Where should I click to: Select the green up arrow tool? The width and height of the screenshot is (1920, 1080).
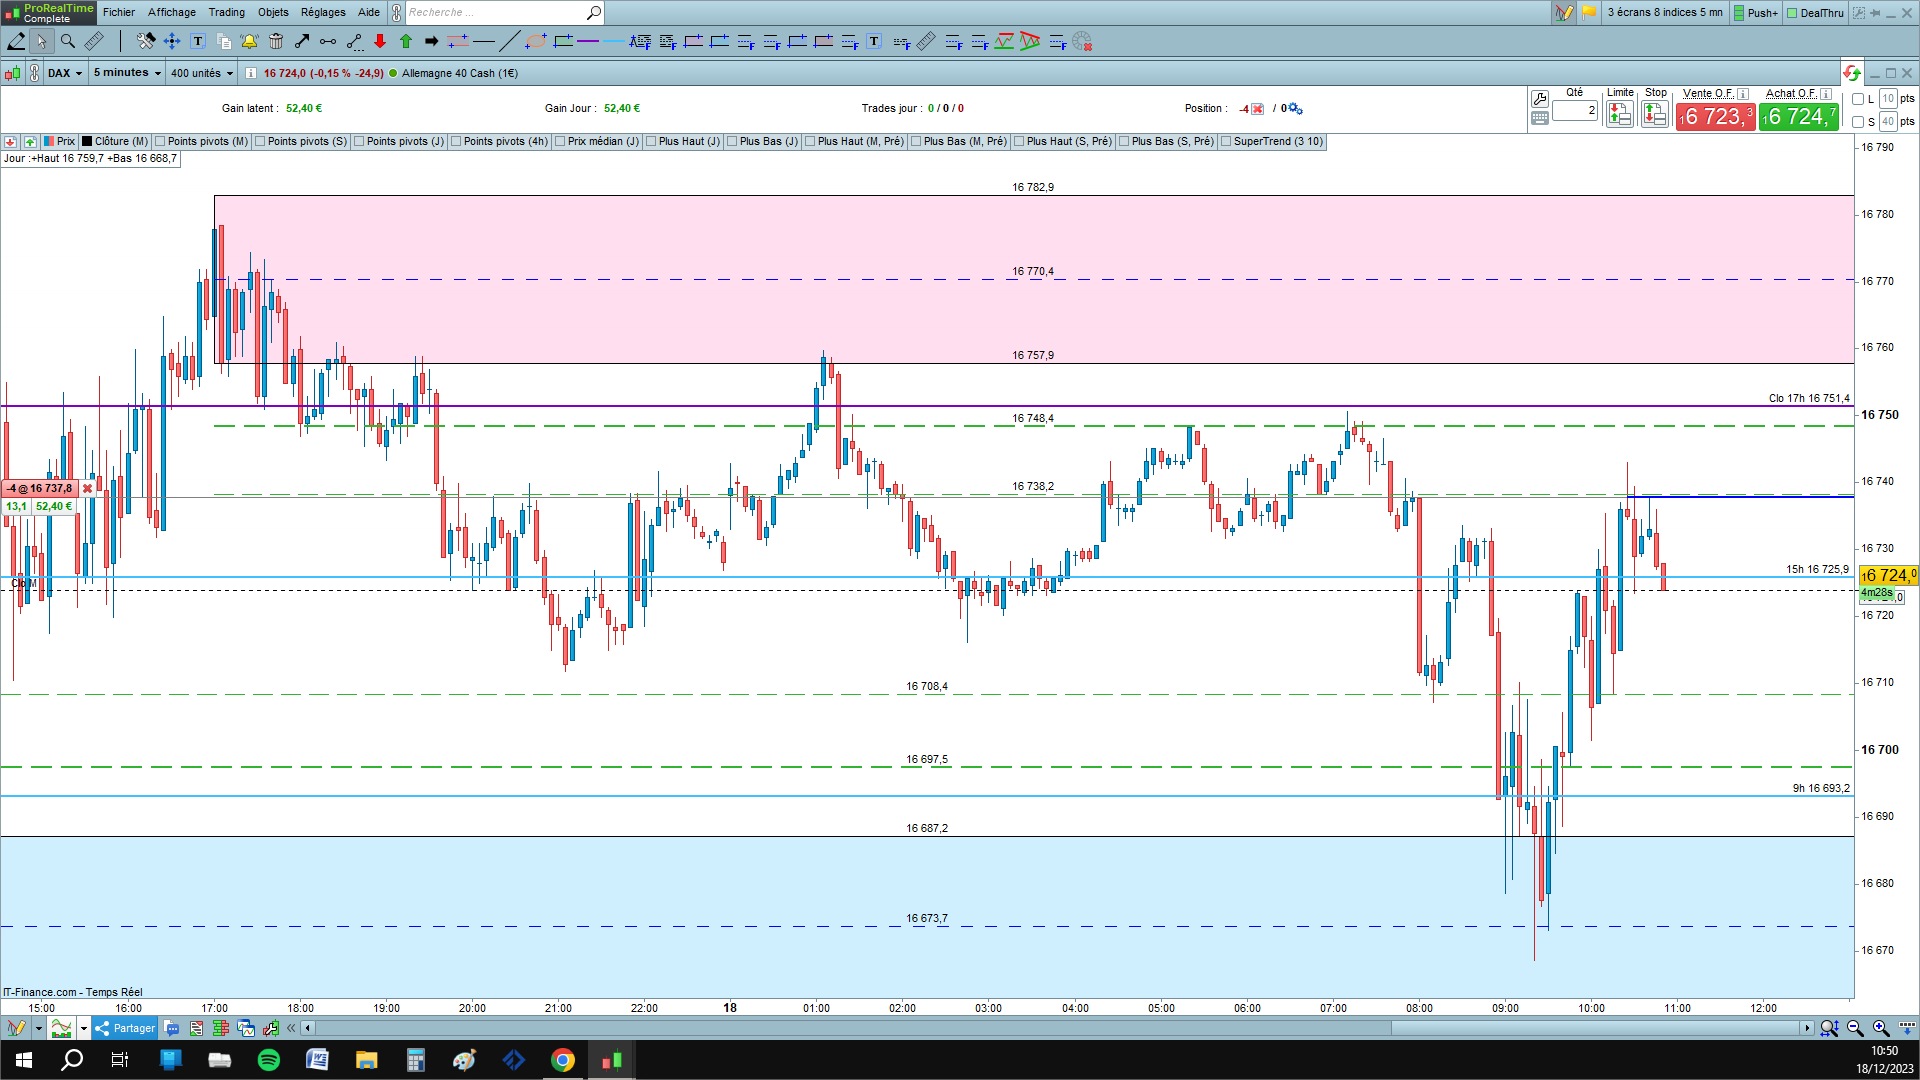(406, 41)
